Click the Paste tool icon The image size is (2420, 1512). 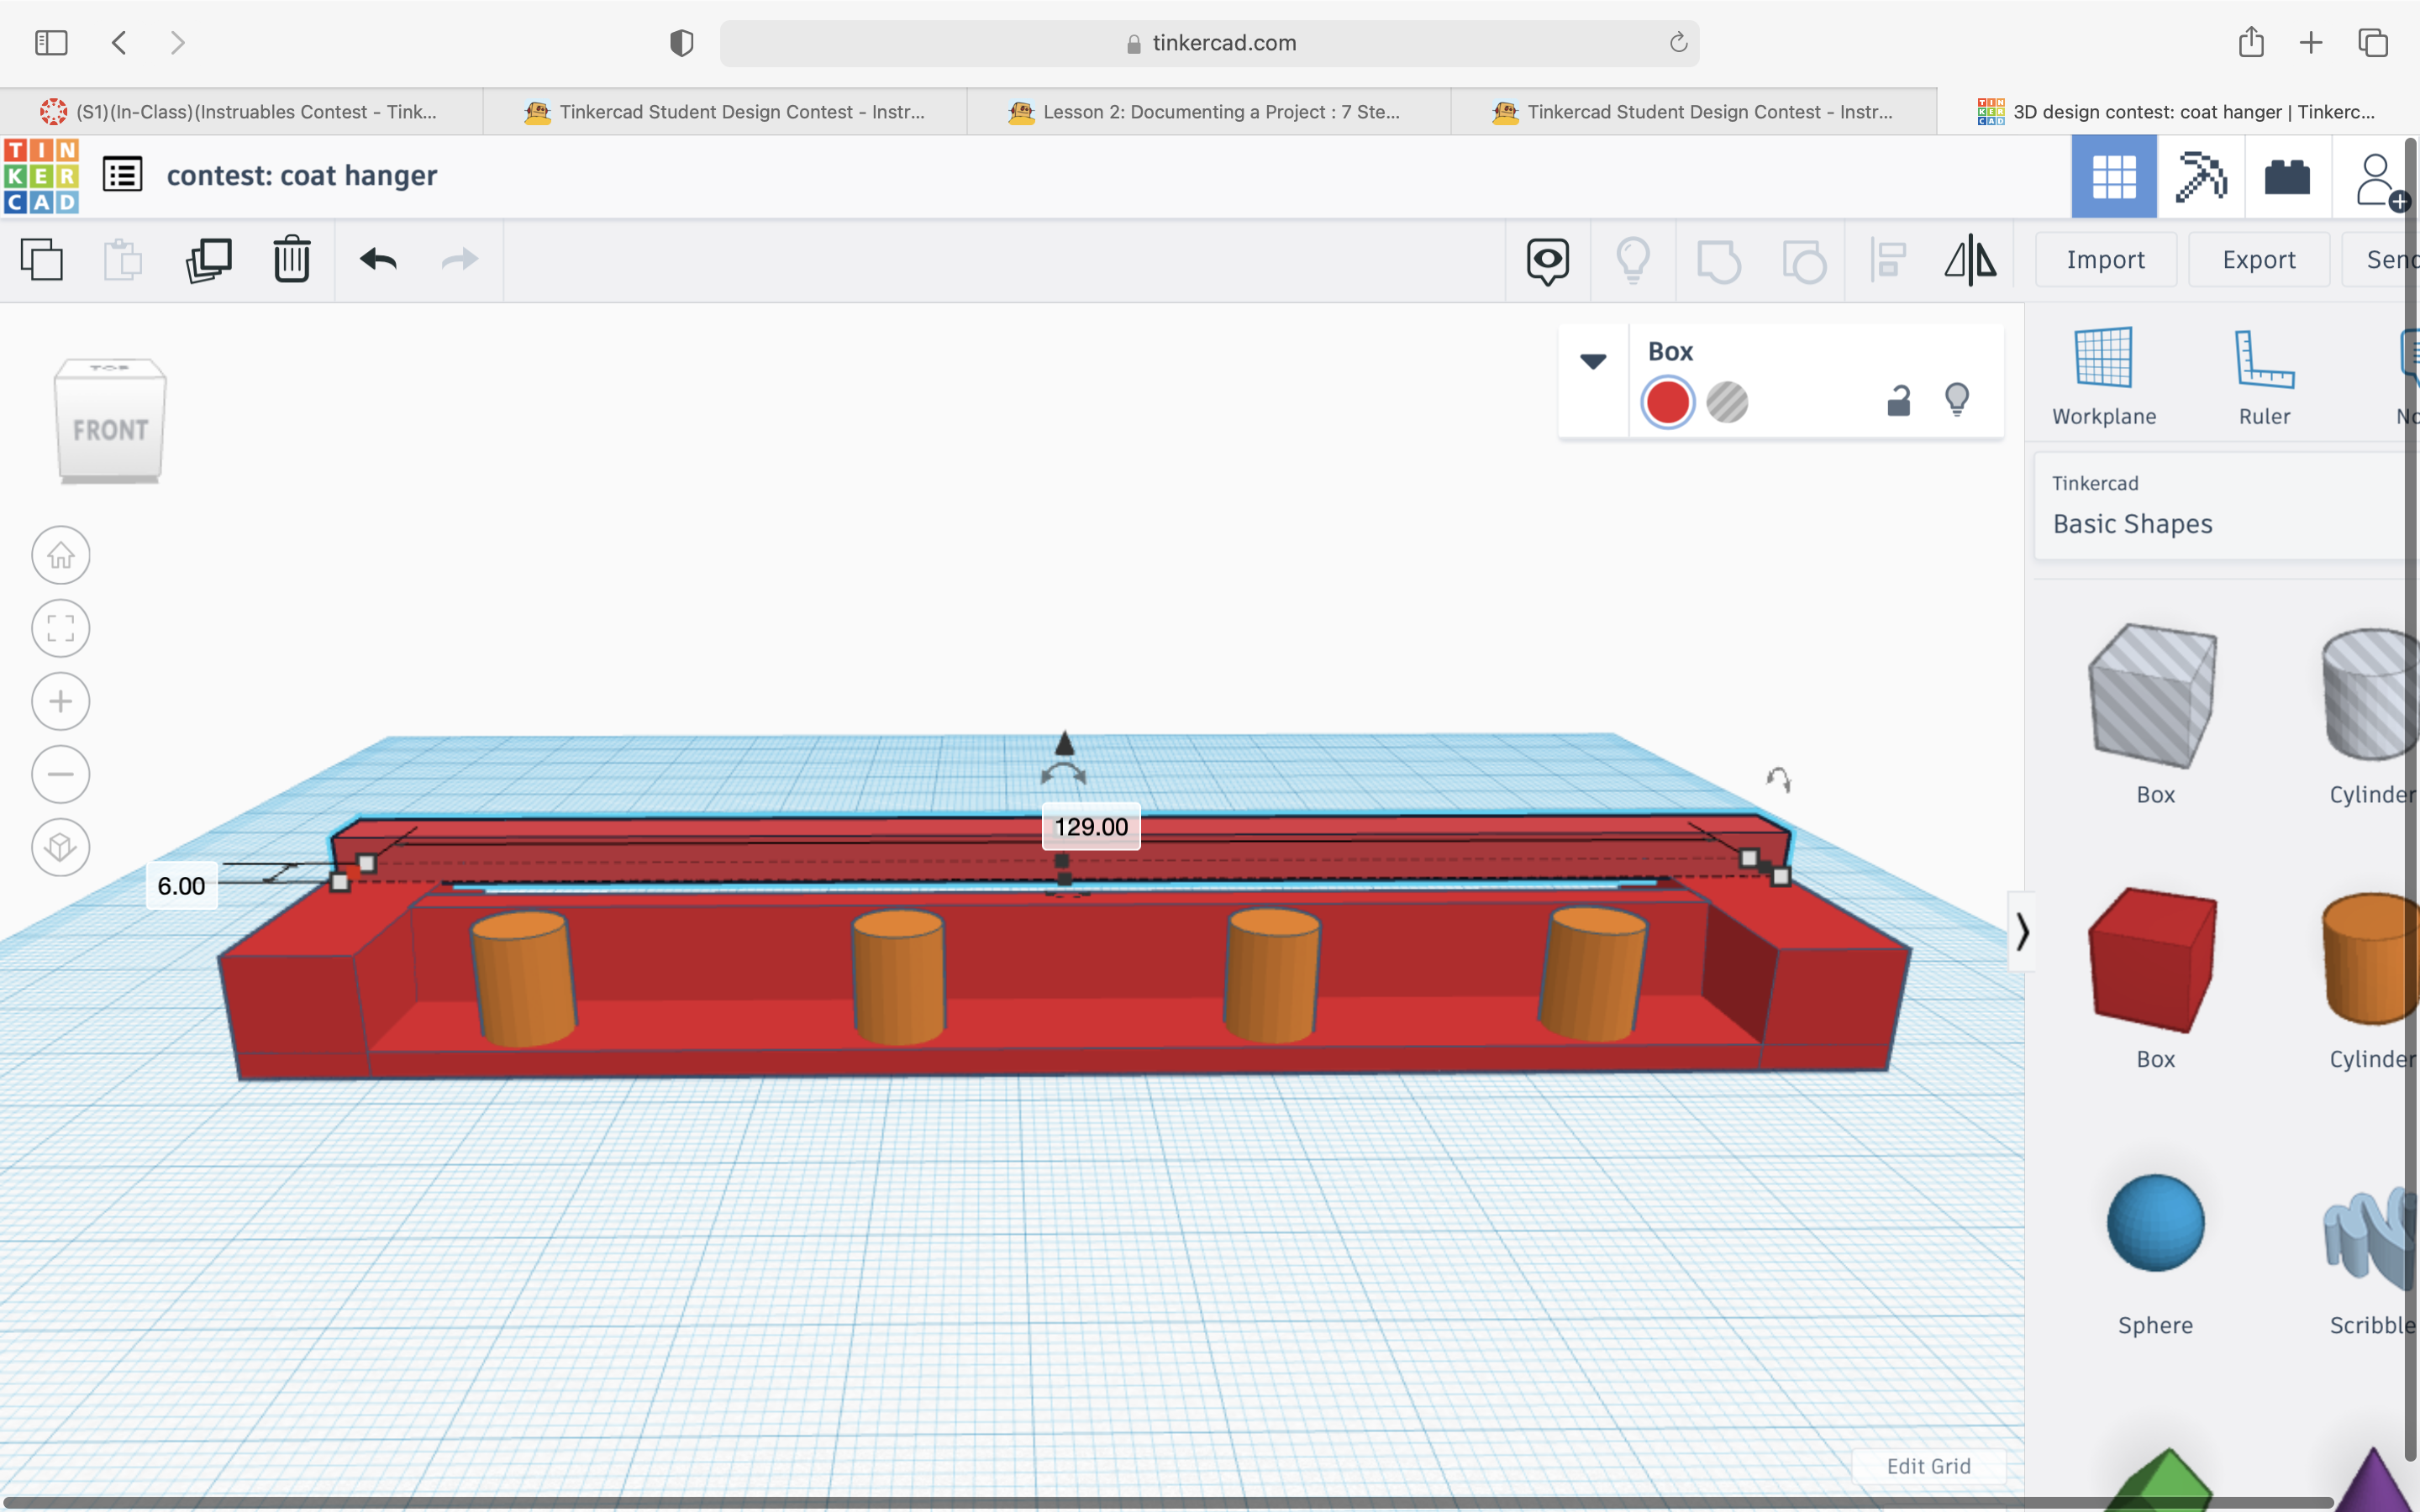click(123, 260)
